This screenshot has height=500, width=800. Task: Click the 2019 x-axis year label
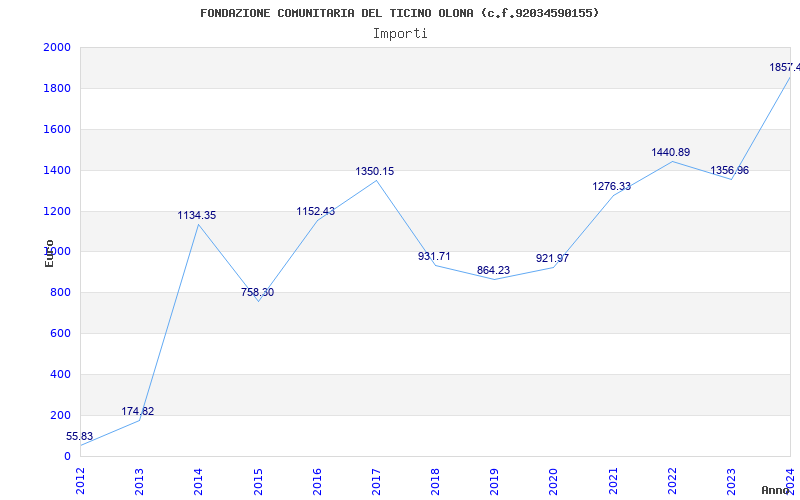(x=494, y=481)
